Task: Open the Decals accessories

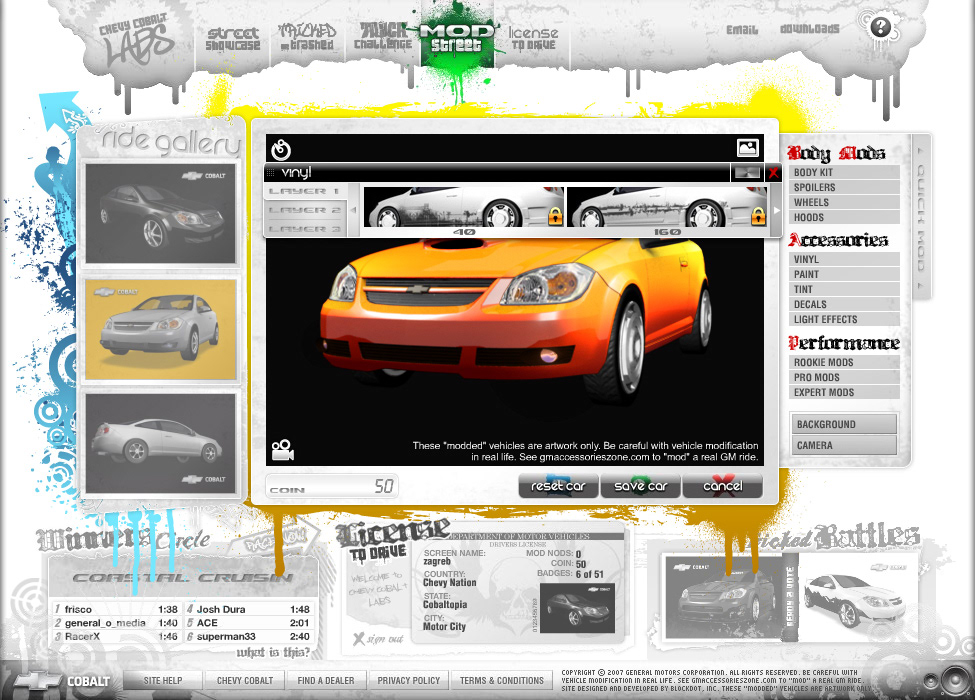Action: pyautogui.click(x=844, y=304)
